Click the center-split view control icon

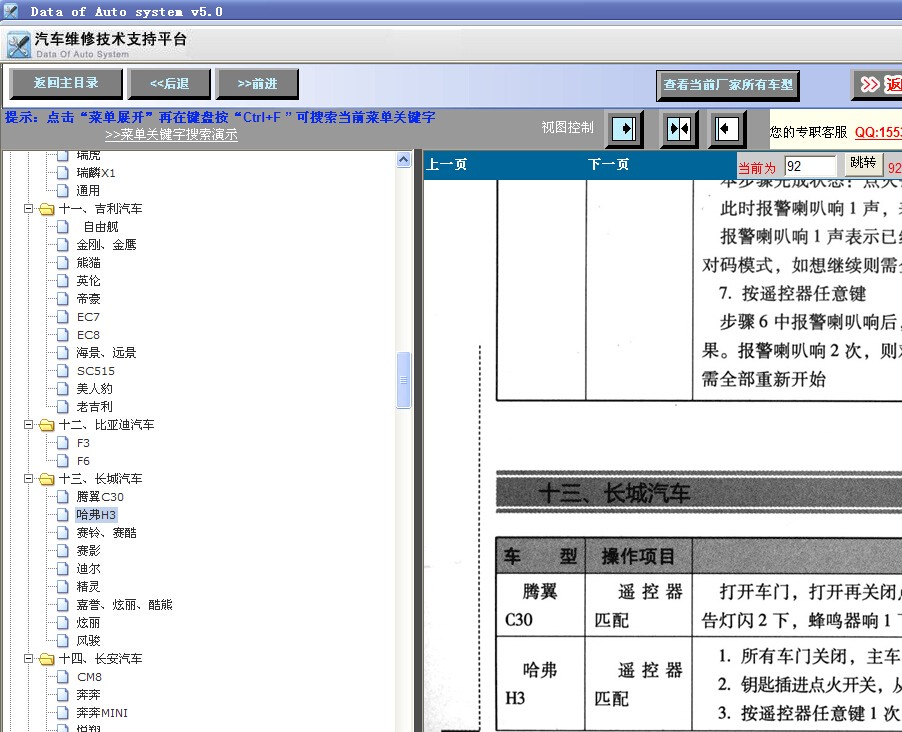(x=679, y=129)
